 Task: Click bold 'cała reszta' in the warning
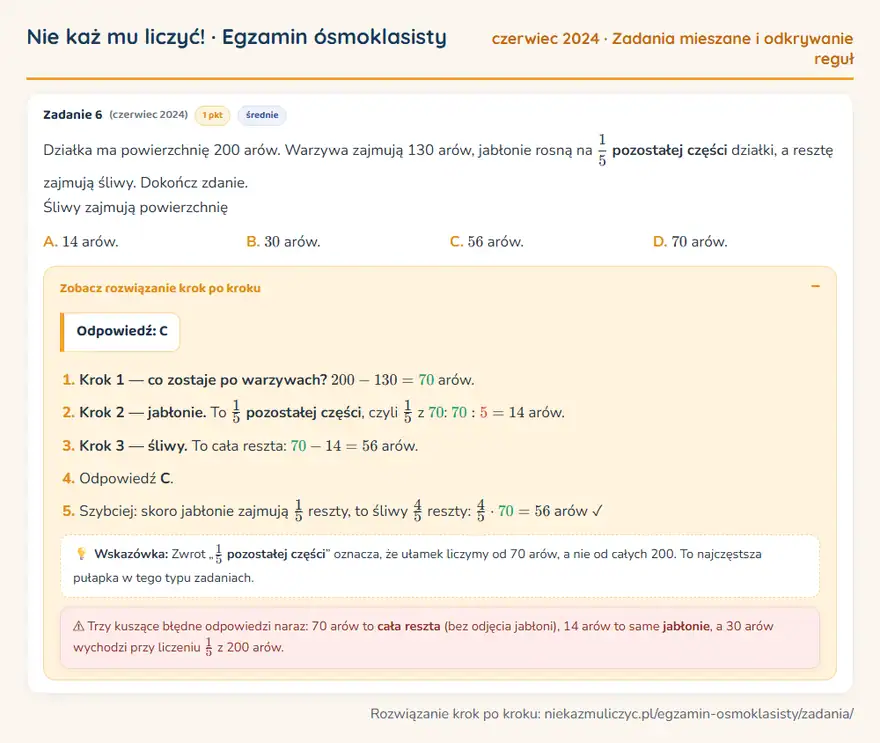tap(409, 626)
